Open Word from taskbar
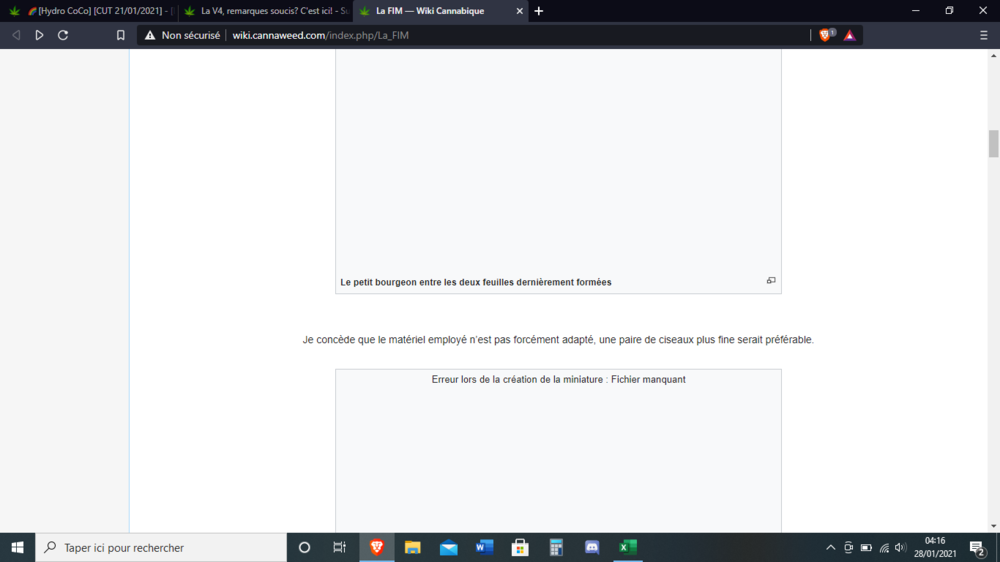This screenshot has height=562, width=1000. [484, 547]
